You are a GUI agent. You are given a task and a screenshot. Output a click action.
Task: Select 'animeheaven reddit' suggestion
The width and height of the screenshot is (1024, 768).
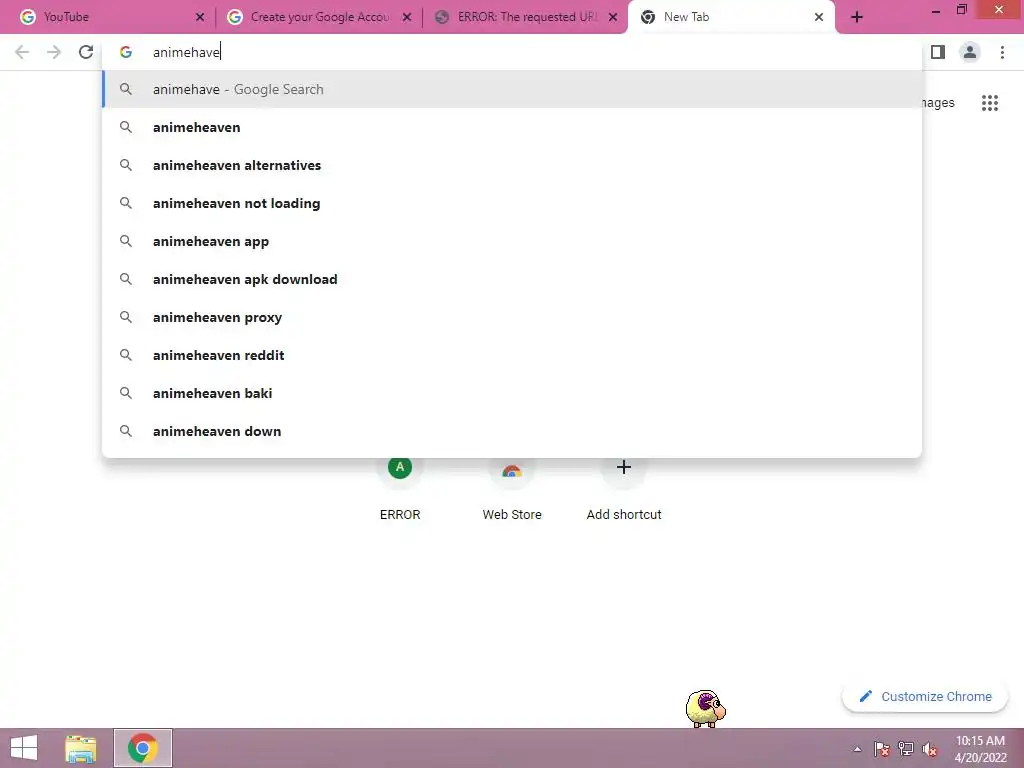512,355
